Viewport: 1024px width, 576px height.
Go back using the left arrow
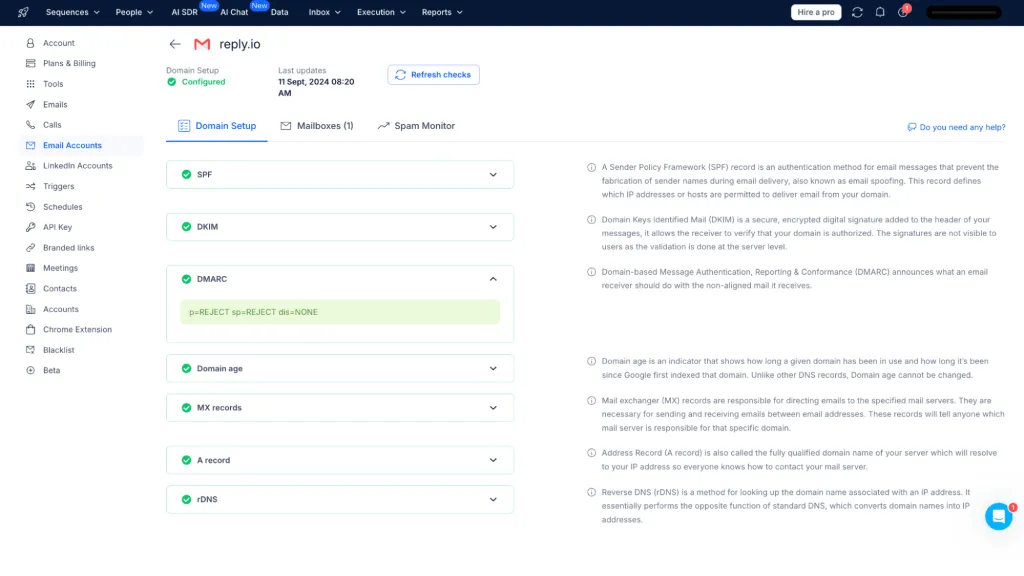click(x=174, y=44)
